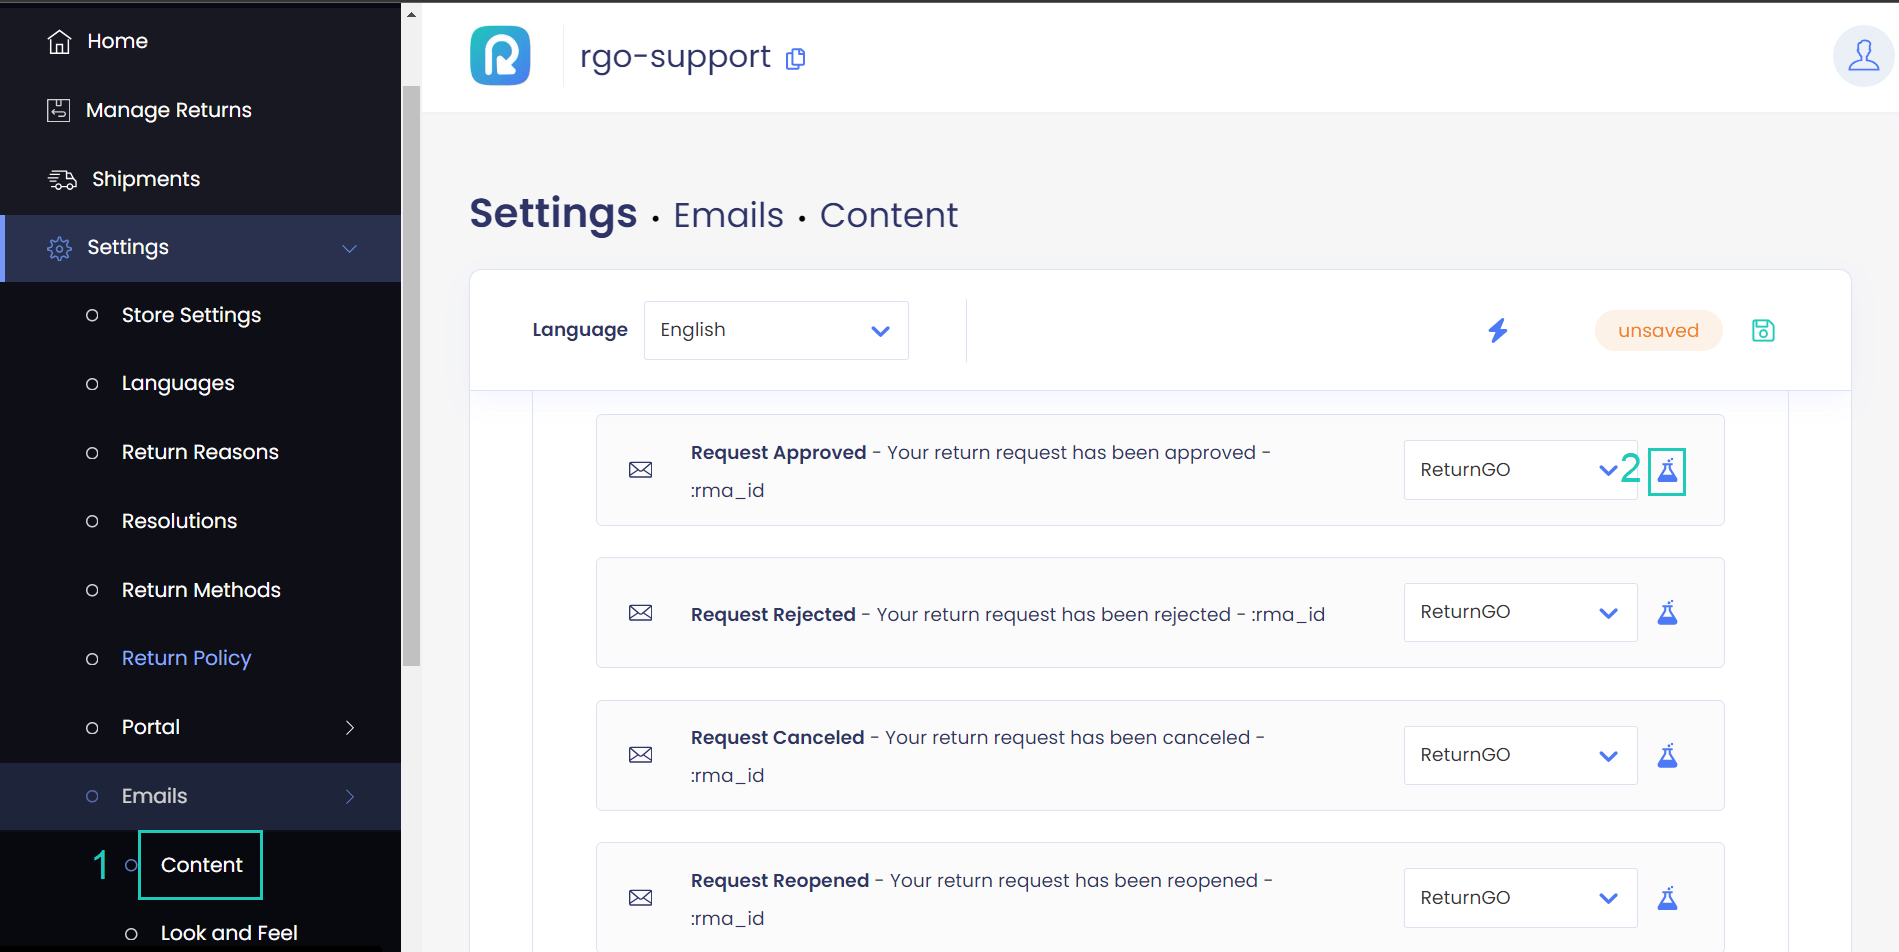This screenshot has height=952, width=1899.
Task: Send test email for Request Canceled
Action: (1667, 756)
